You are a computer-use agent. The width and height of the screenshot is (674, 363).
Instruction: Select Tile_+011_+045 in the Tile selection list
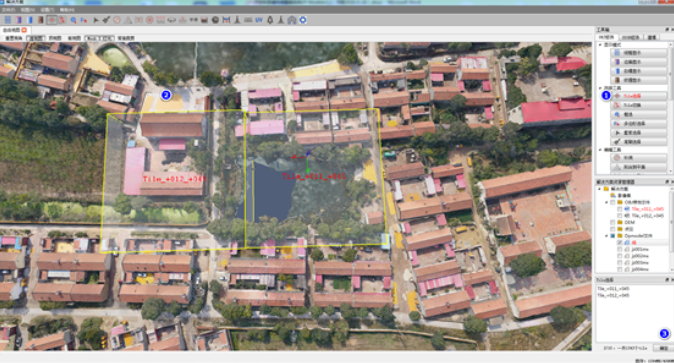click(613, 289)
